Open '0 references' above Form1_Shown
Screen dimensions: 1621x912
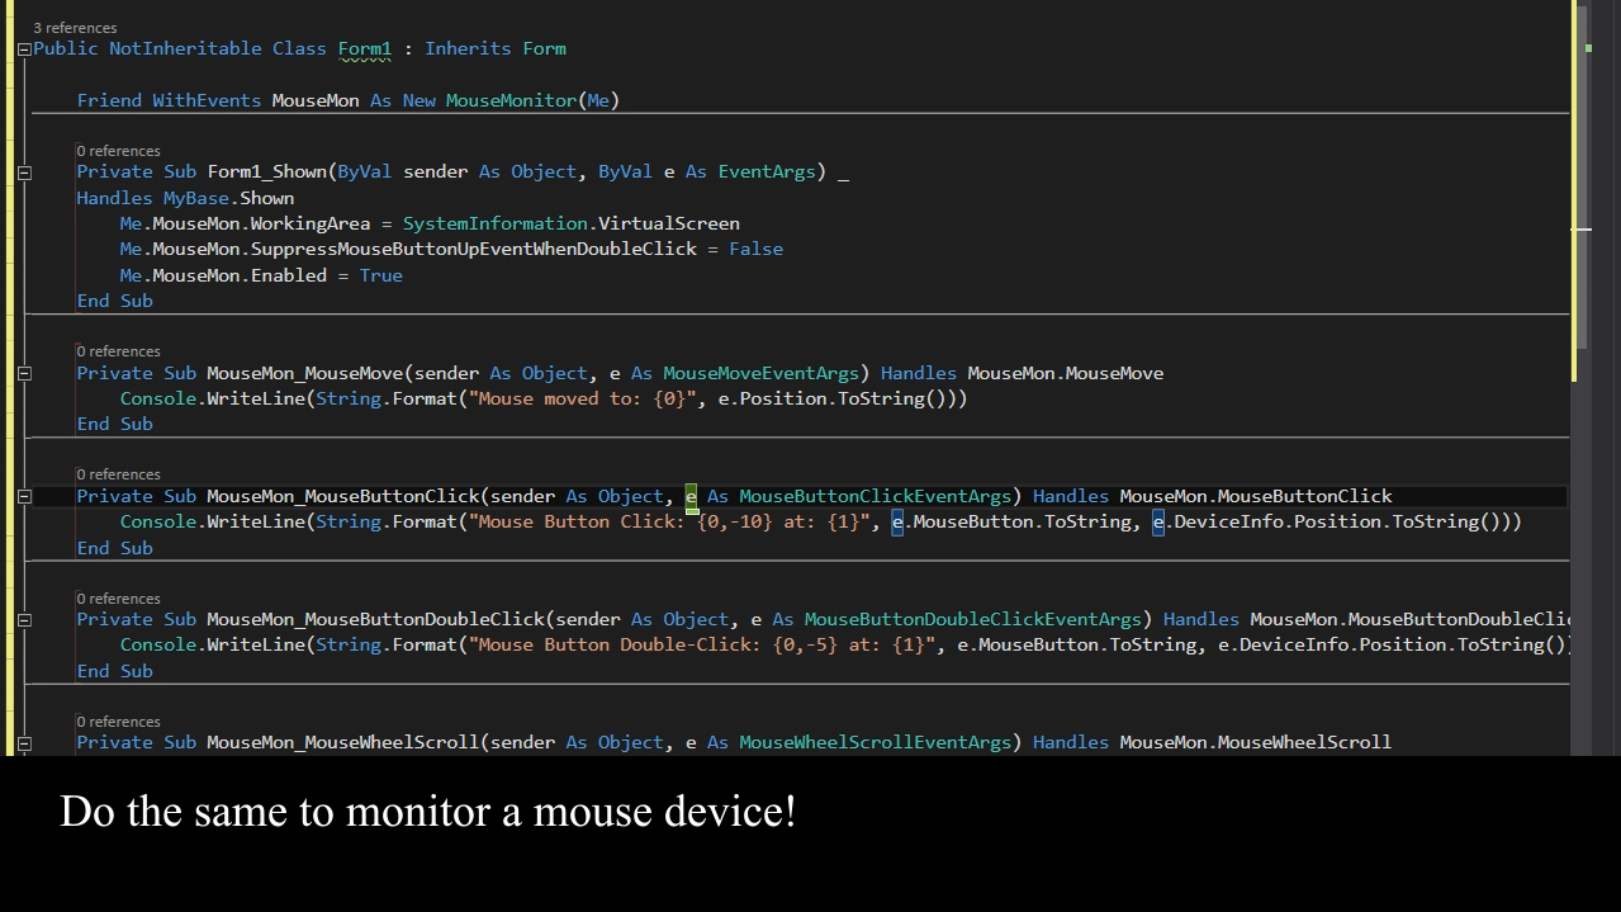tap(118, 150)
